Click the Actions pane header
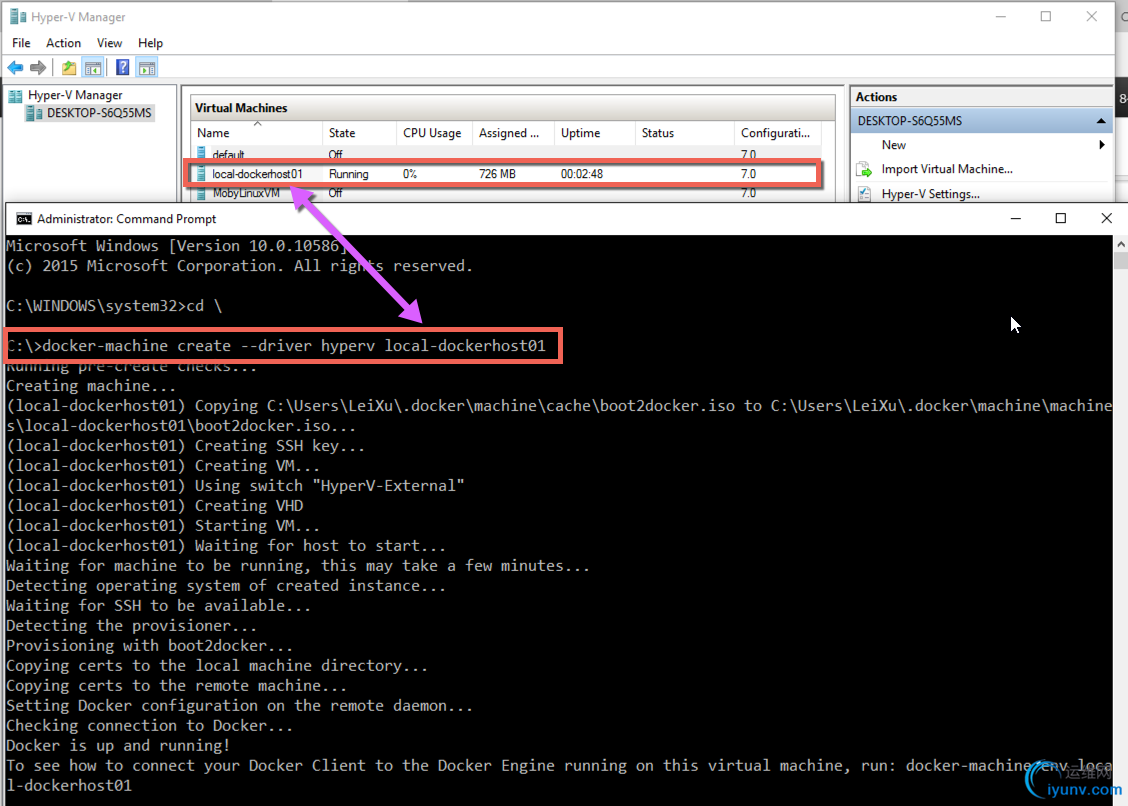The width and height of the screenshot is (1128, 806). pyautogui.click(x=981, y=97)
